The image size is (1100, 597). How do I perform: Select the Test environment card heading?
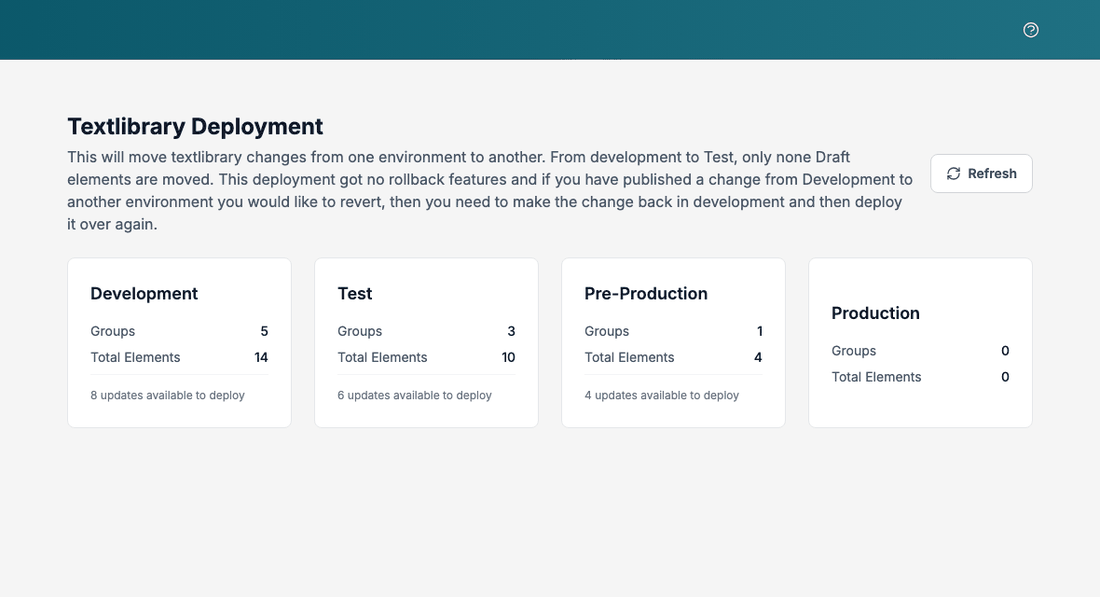click(x=355, y=293)
